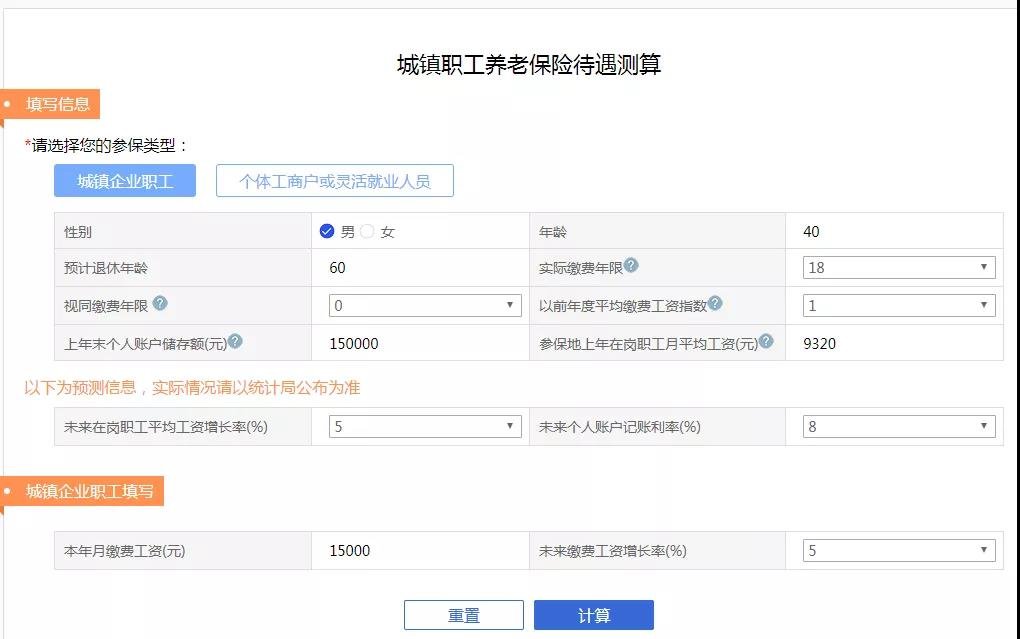Expand the 未来缴费工资增长率 dropdown
The image size is (1020, 639).
(895, 549)
